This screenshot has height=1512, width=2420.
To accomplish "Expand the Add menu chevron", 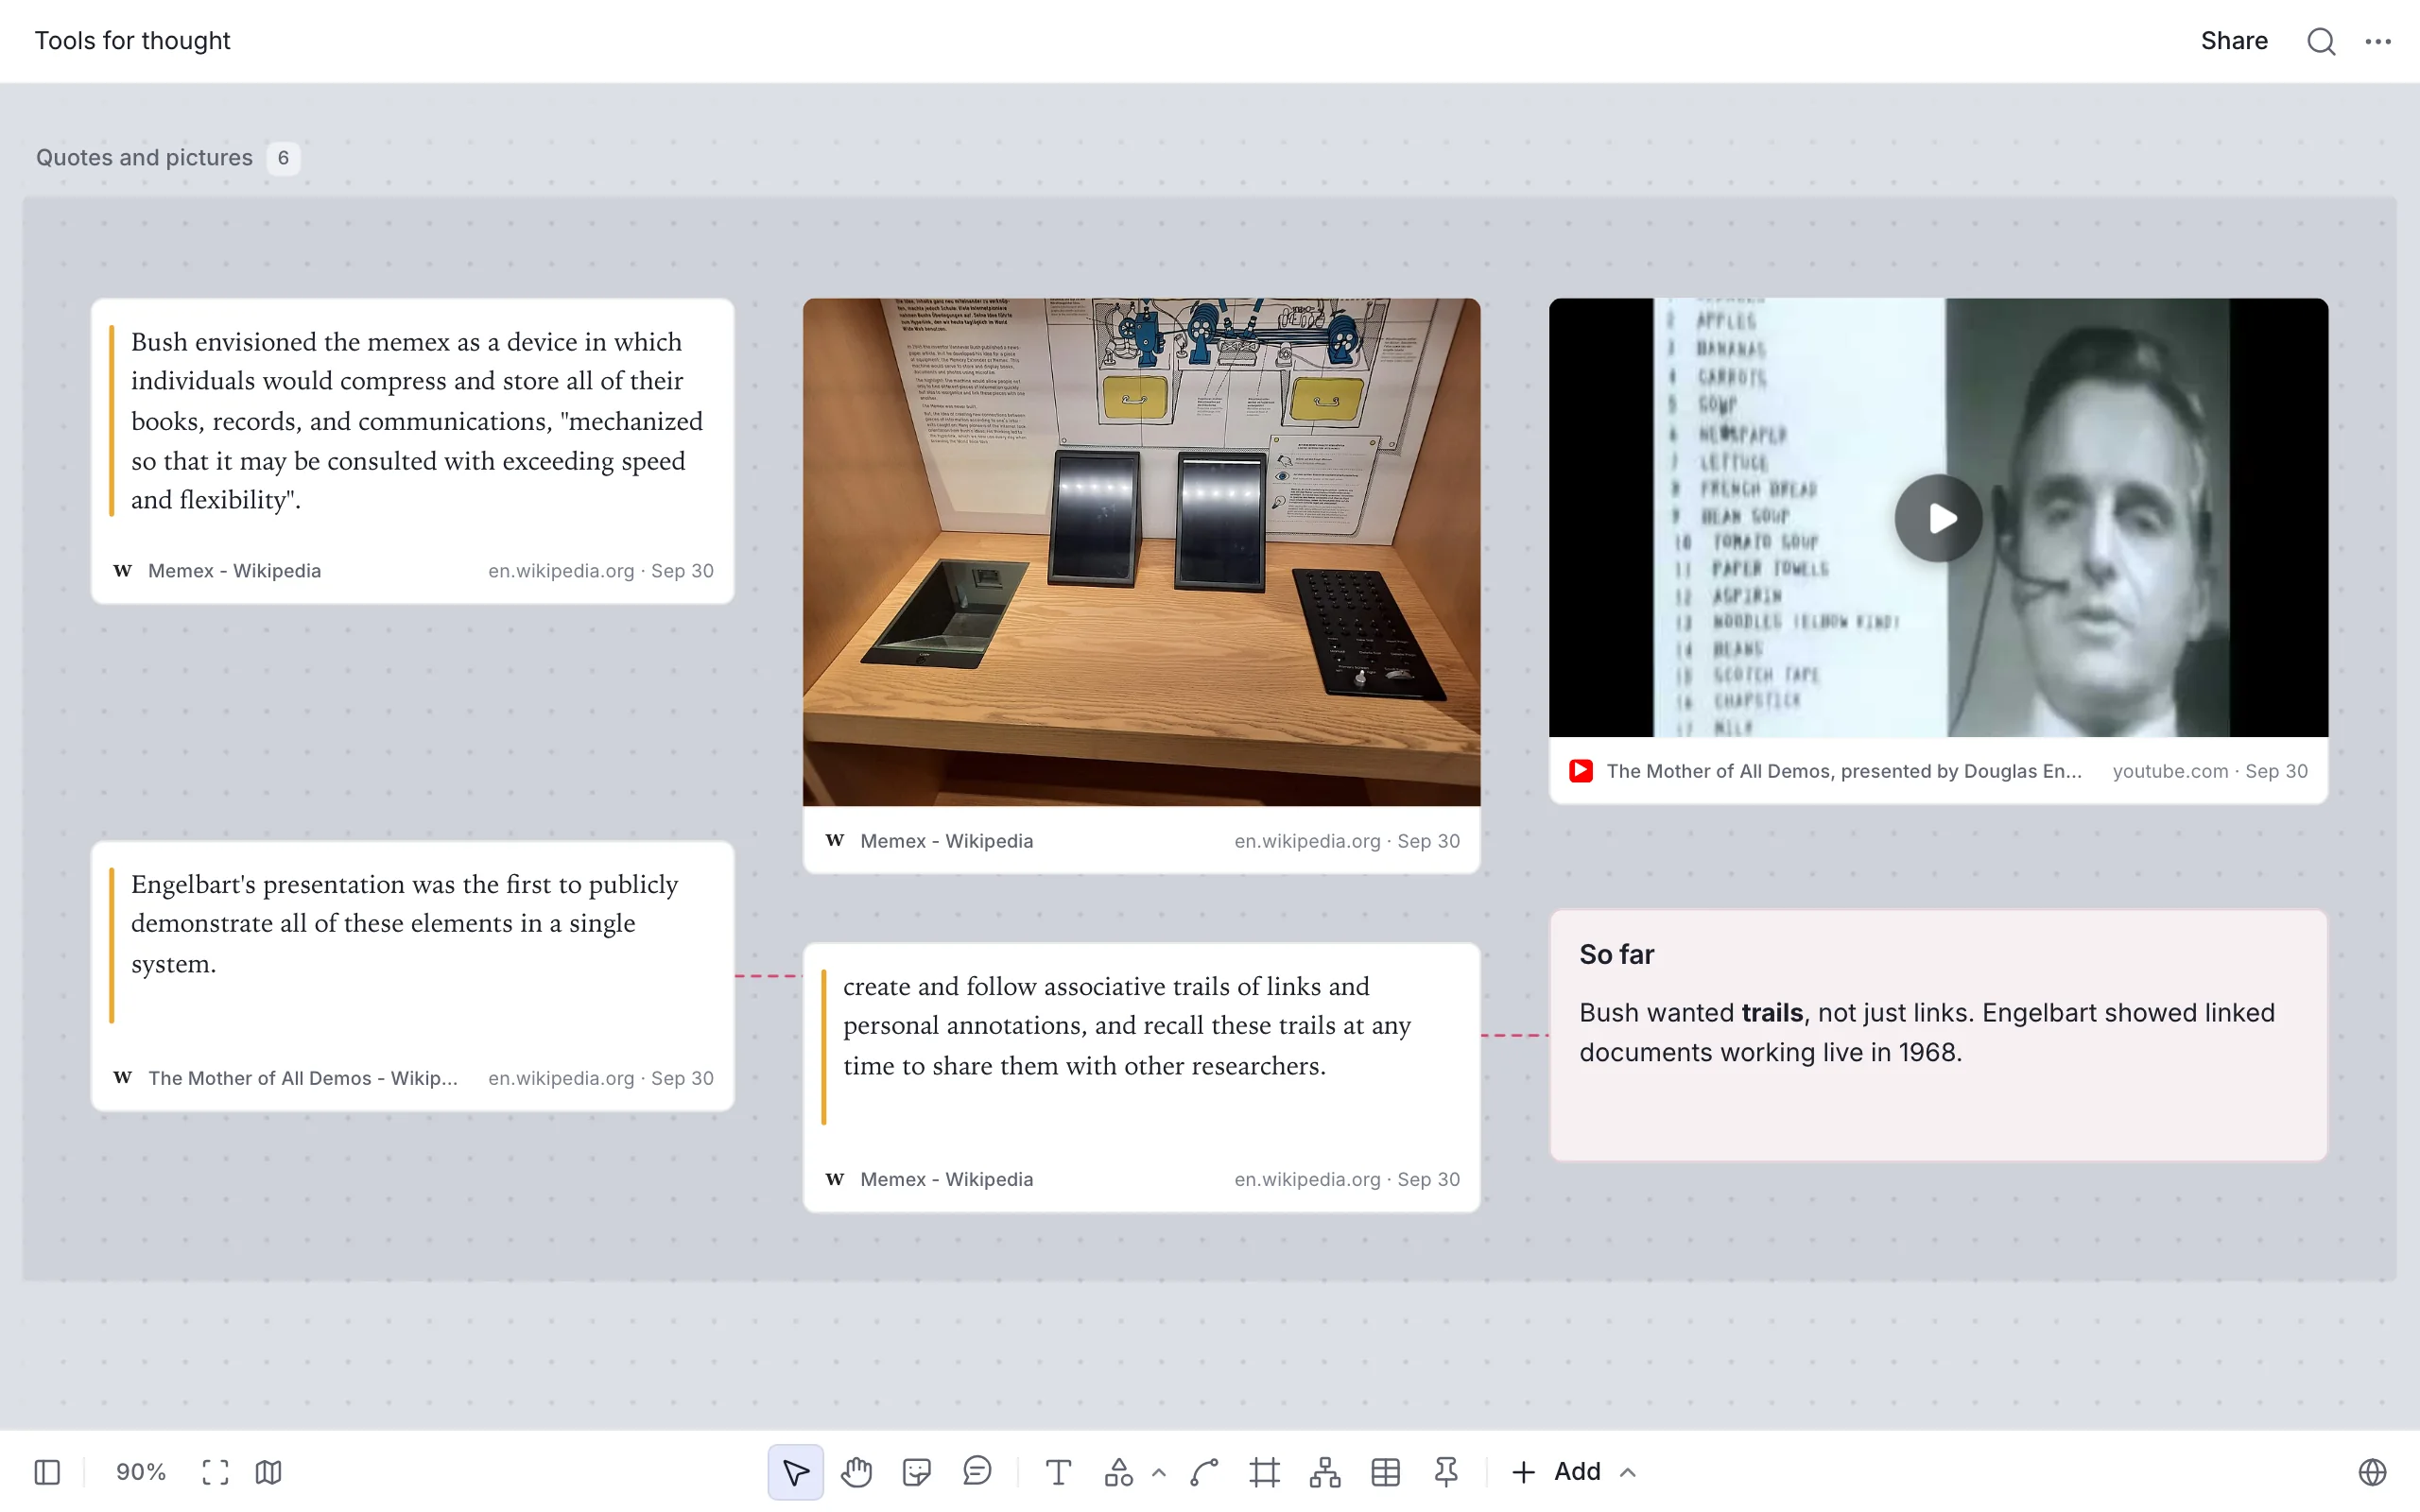I will 1628,1472.
